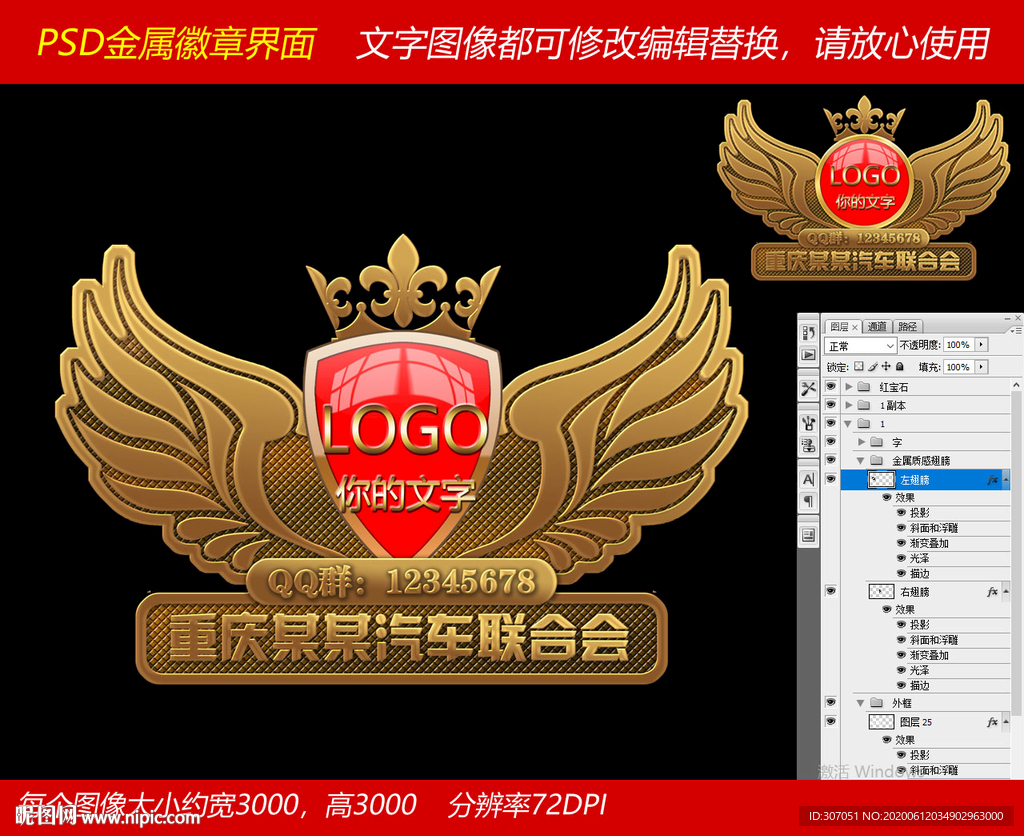The height and width of the screenshot is (836, 1024).
Task: Click 投影 effect row under 图层 25
Action: point(952,755)
